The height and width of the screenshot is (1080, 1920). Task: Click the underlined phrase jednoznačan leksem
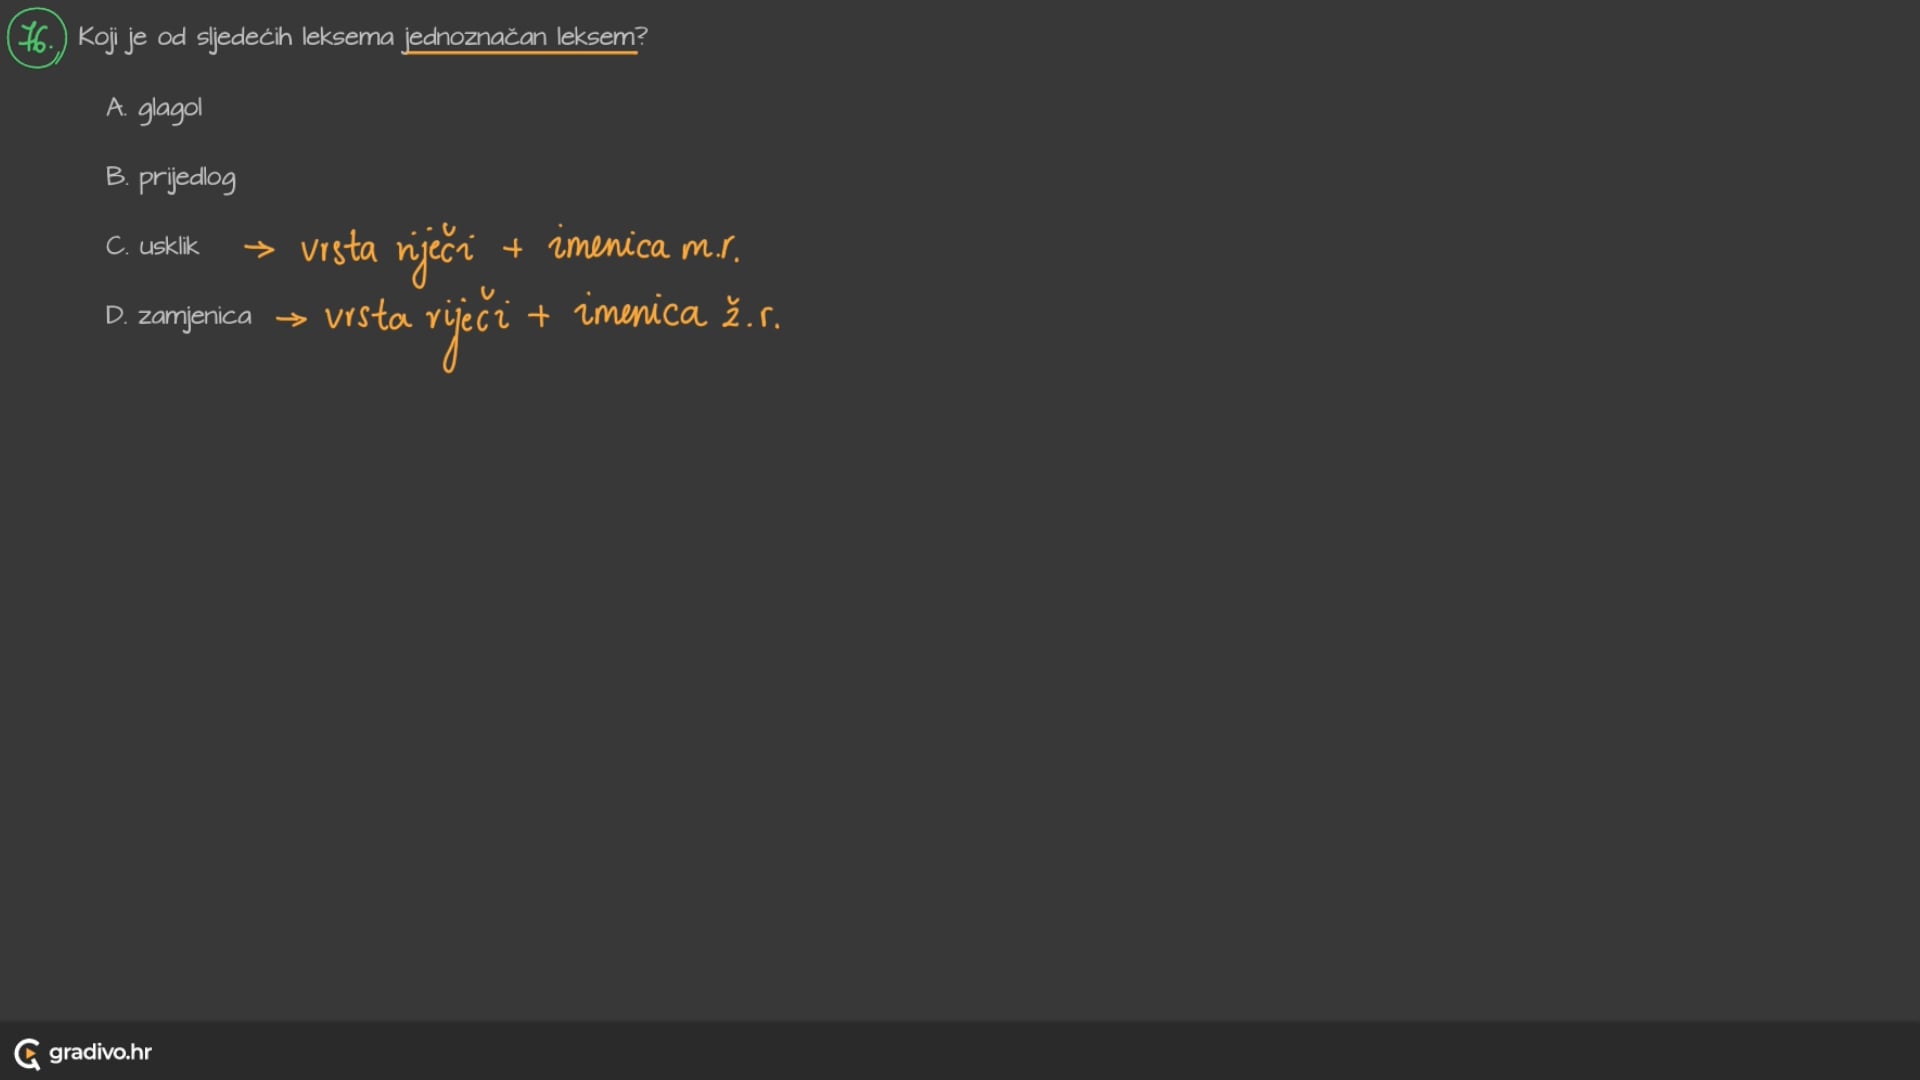pyautogui.click(x=520, y=37)
